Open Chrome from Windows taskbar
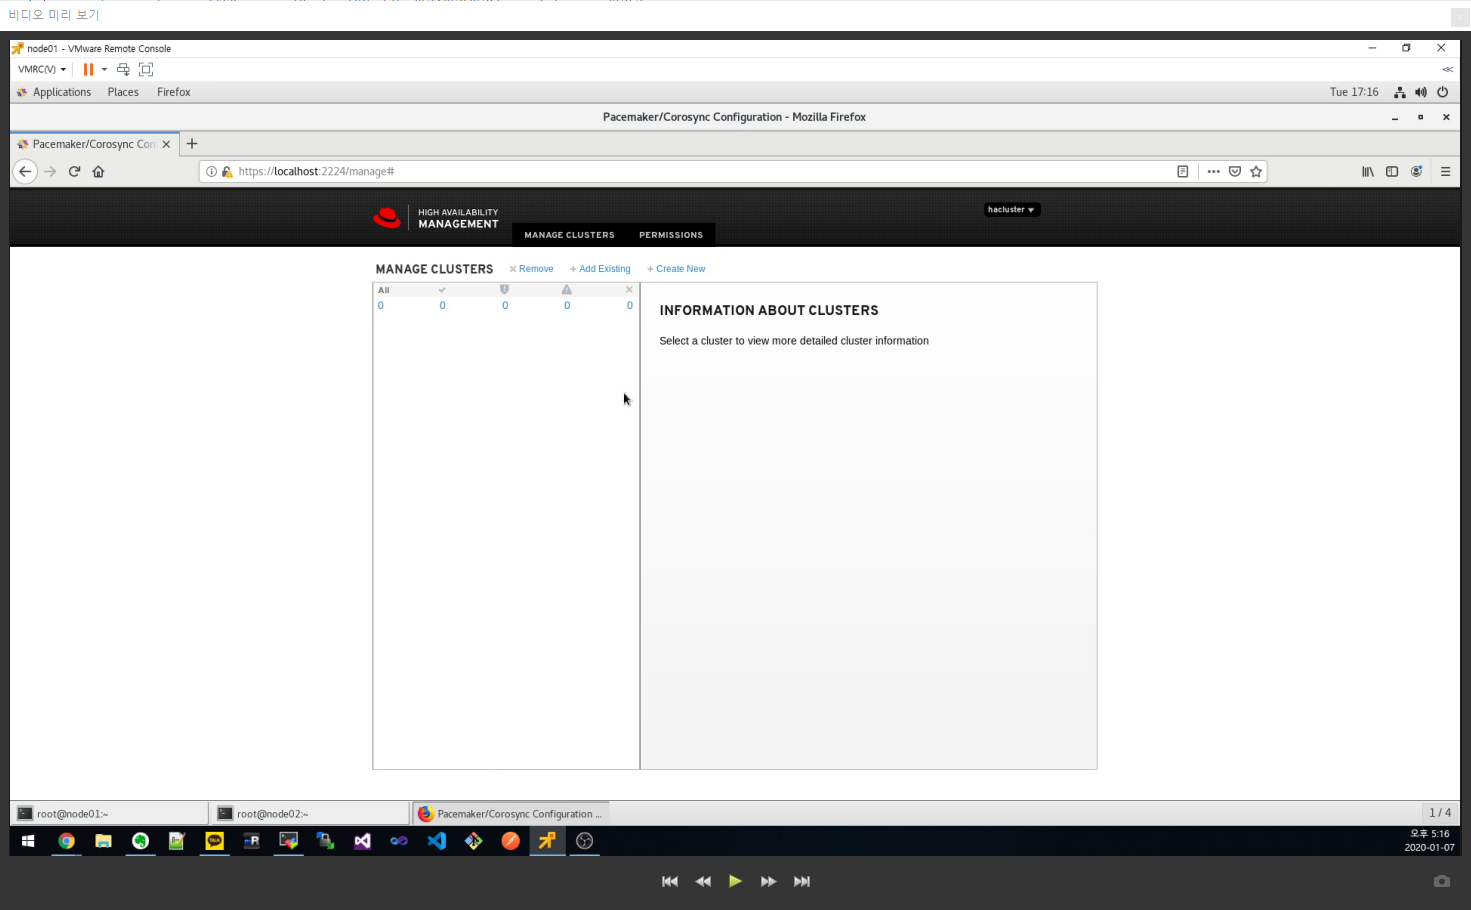Screen dimensions: 1471x910 (66, 841)
